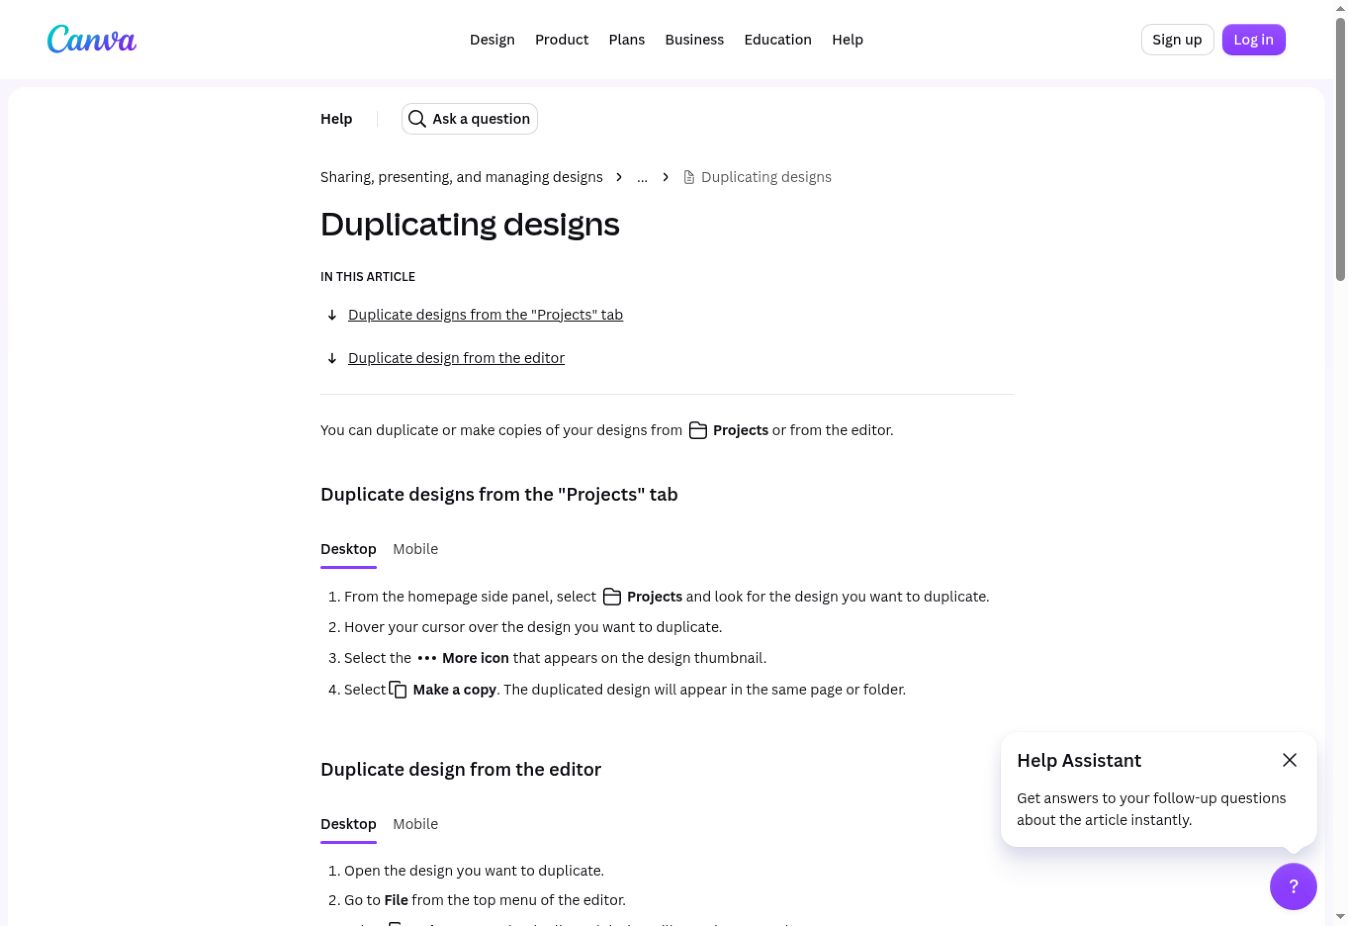Screen dimensions: 1348x926
Task: Go to the Help home link
Action: [336, 119]
